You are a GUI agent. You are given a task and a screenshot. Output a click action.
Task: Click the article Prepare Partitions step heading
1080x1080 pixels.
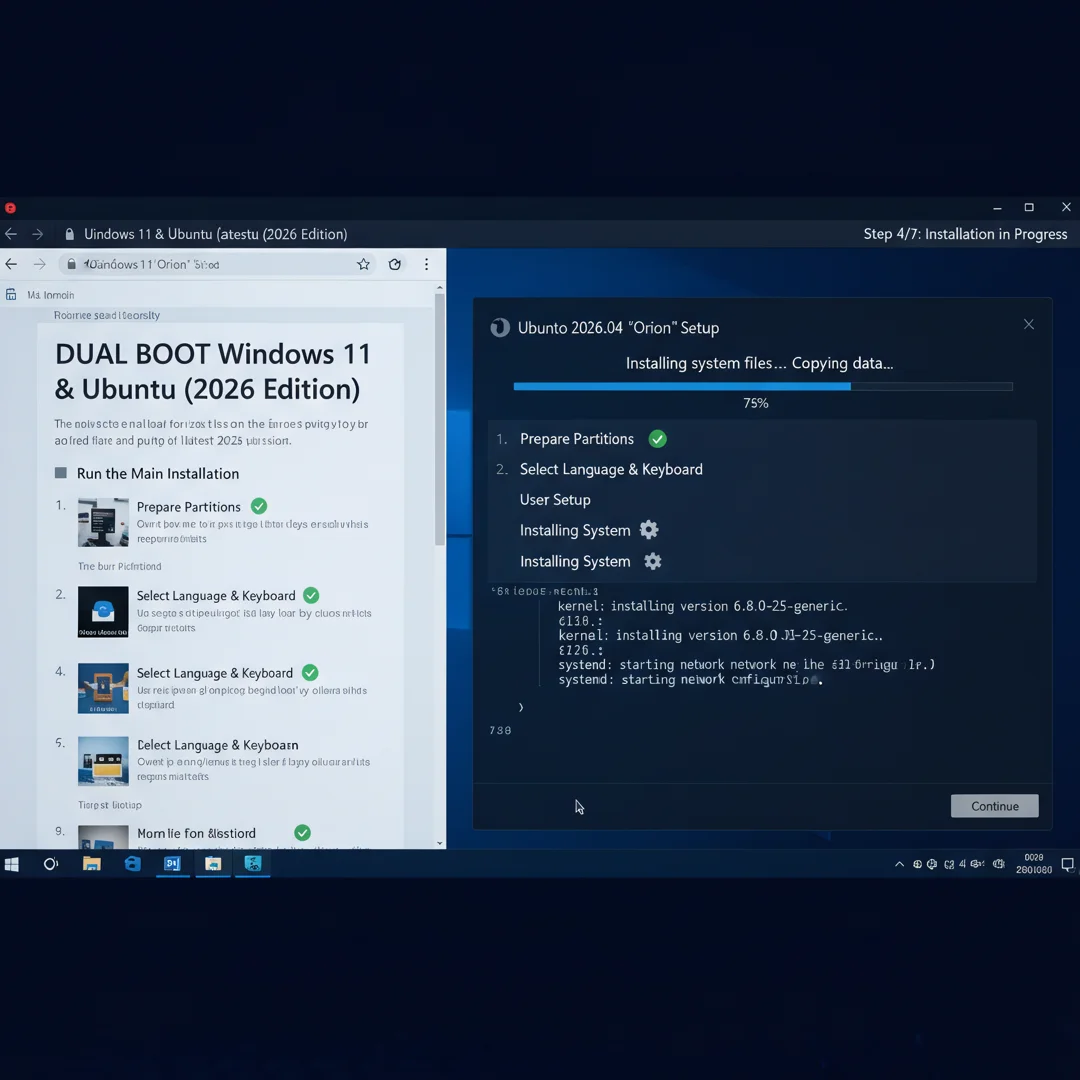coord(189,507)
